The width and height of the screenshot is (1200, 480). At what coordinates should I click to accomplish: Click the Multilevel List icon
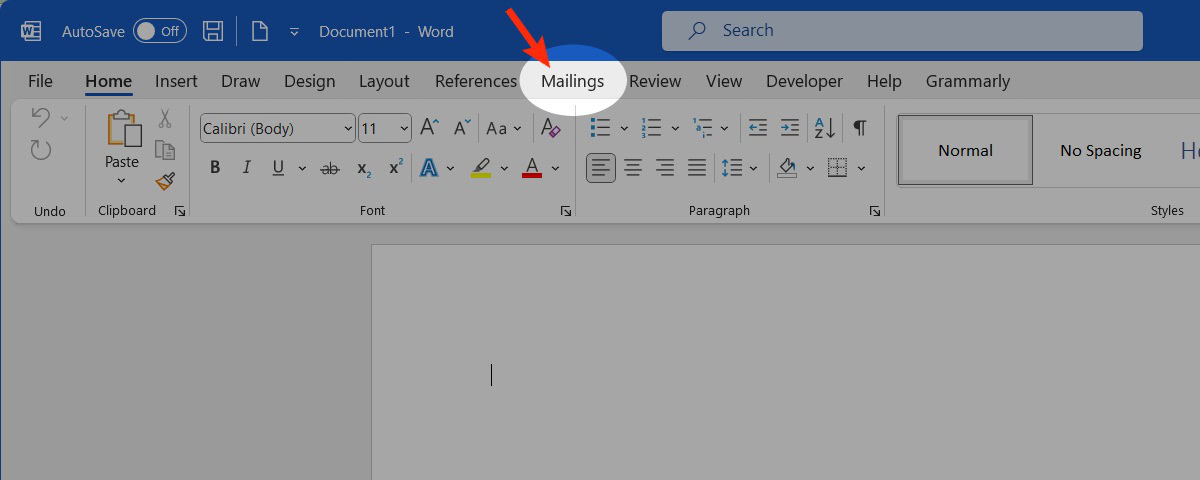click(703, 128)
